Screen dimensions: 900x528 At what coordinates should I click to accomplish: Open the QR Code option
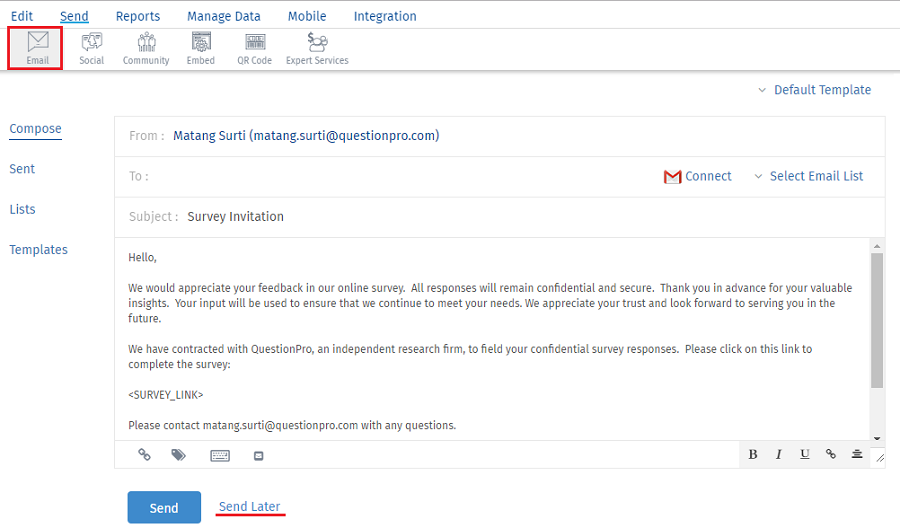(255, 48)
